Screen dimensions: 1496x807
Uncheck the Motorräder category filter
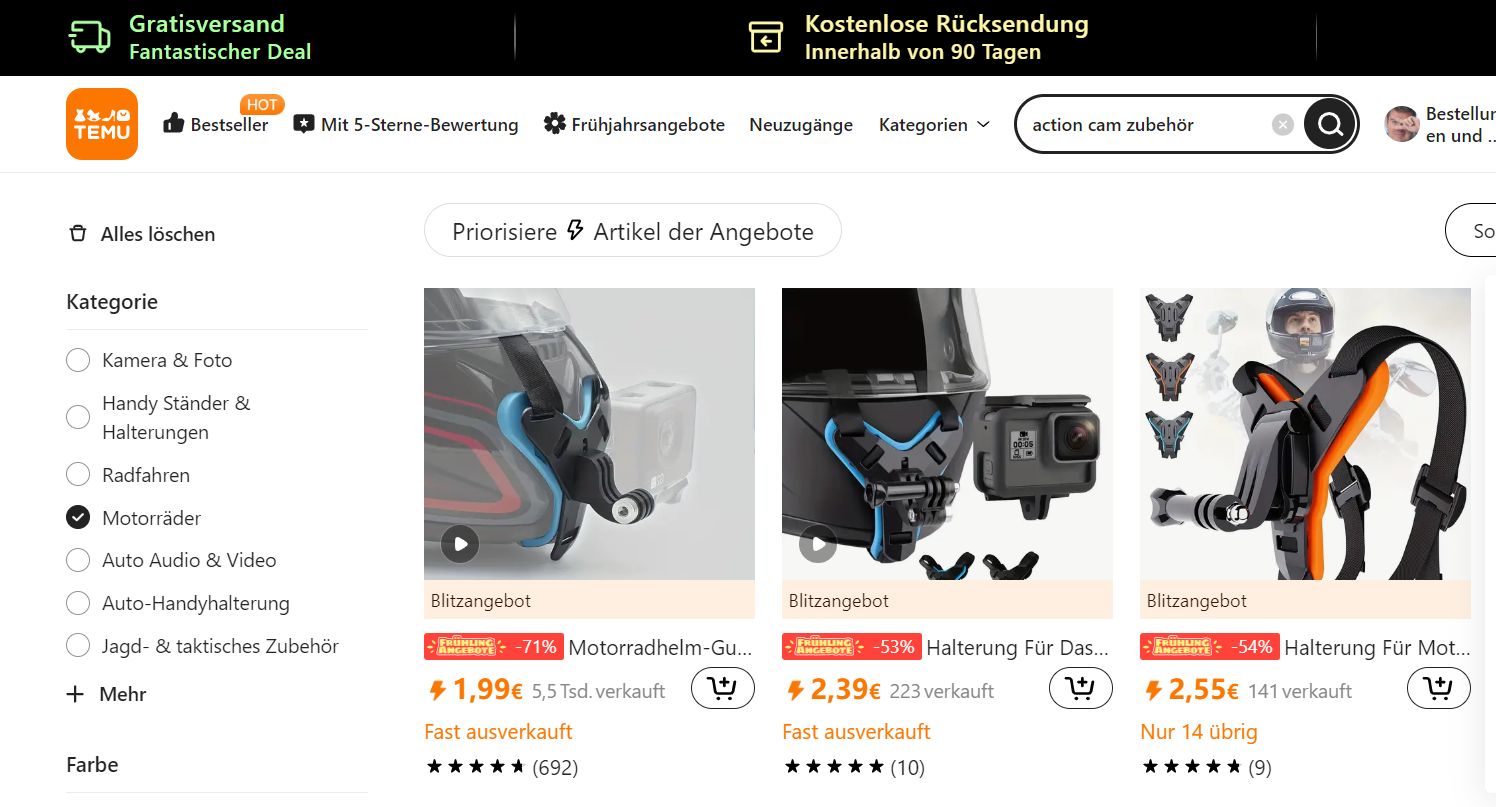pos(78,517)
